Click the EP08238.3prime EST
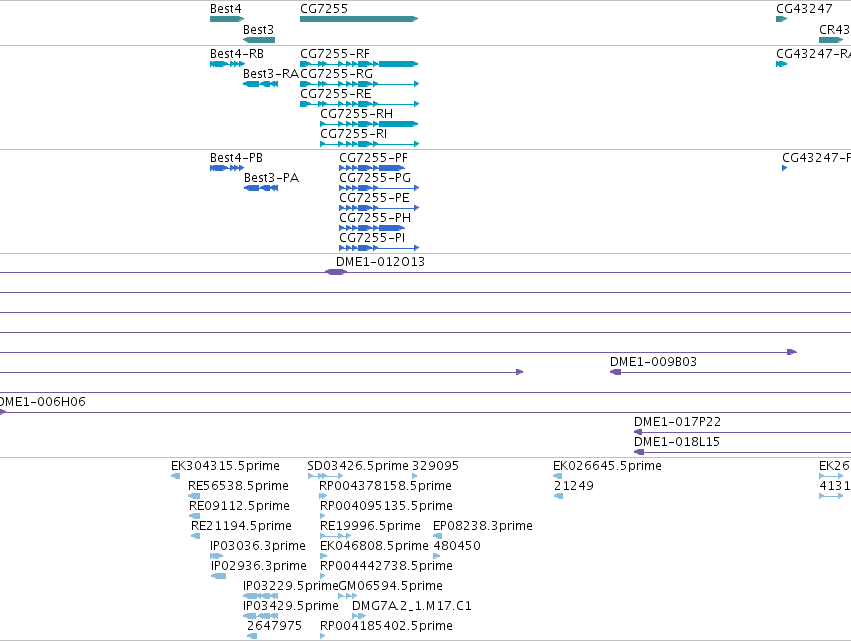The image size is (851, 641). click(437, 536)
